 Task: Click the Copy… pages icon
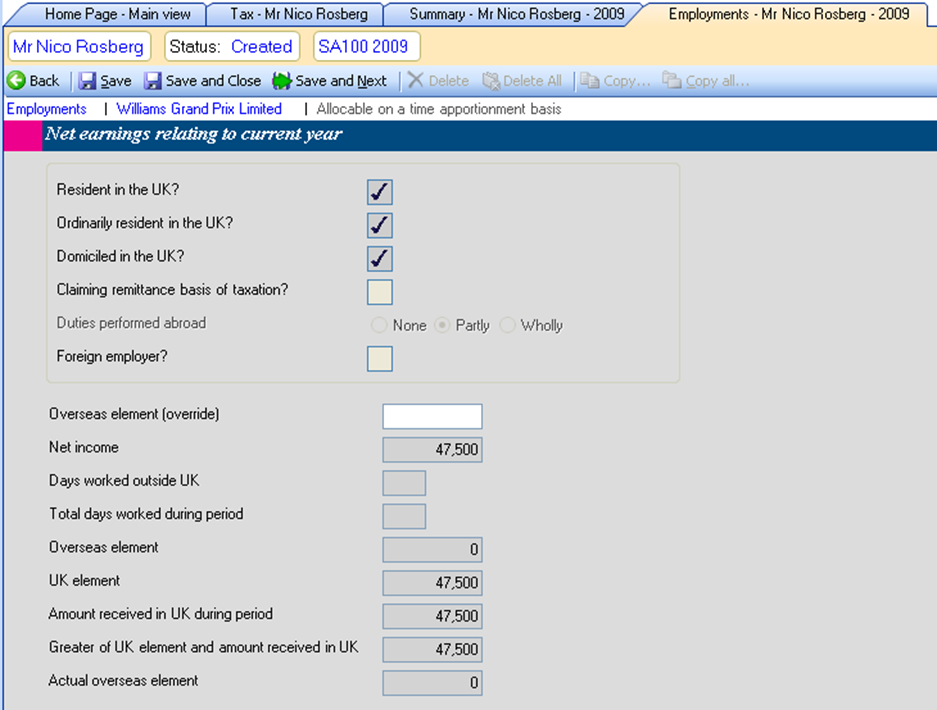point(590,81)
